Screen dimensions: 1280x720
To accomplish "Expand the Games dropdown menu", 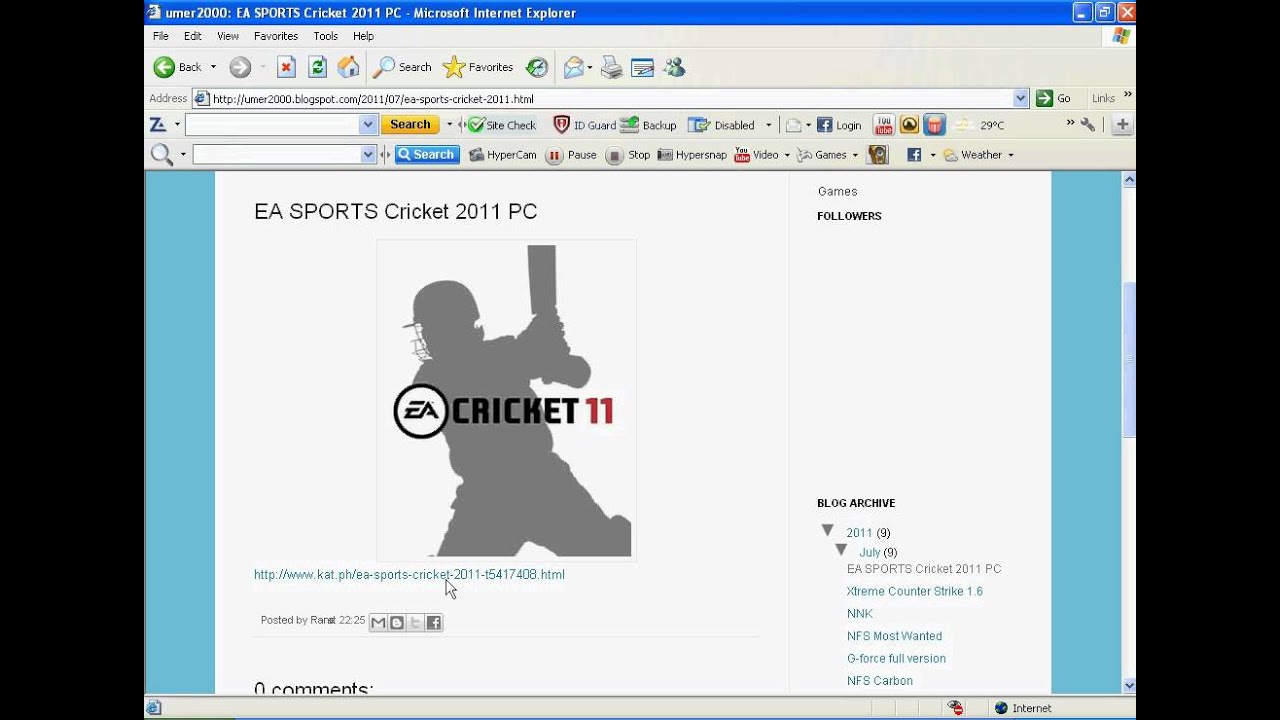I will (x=855, y=155).
